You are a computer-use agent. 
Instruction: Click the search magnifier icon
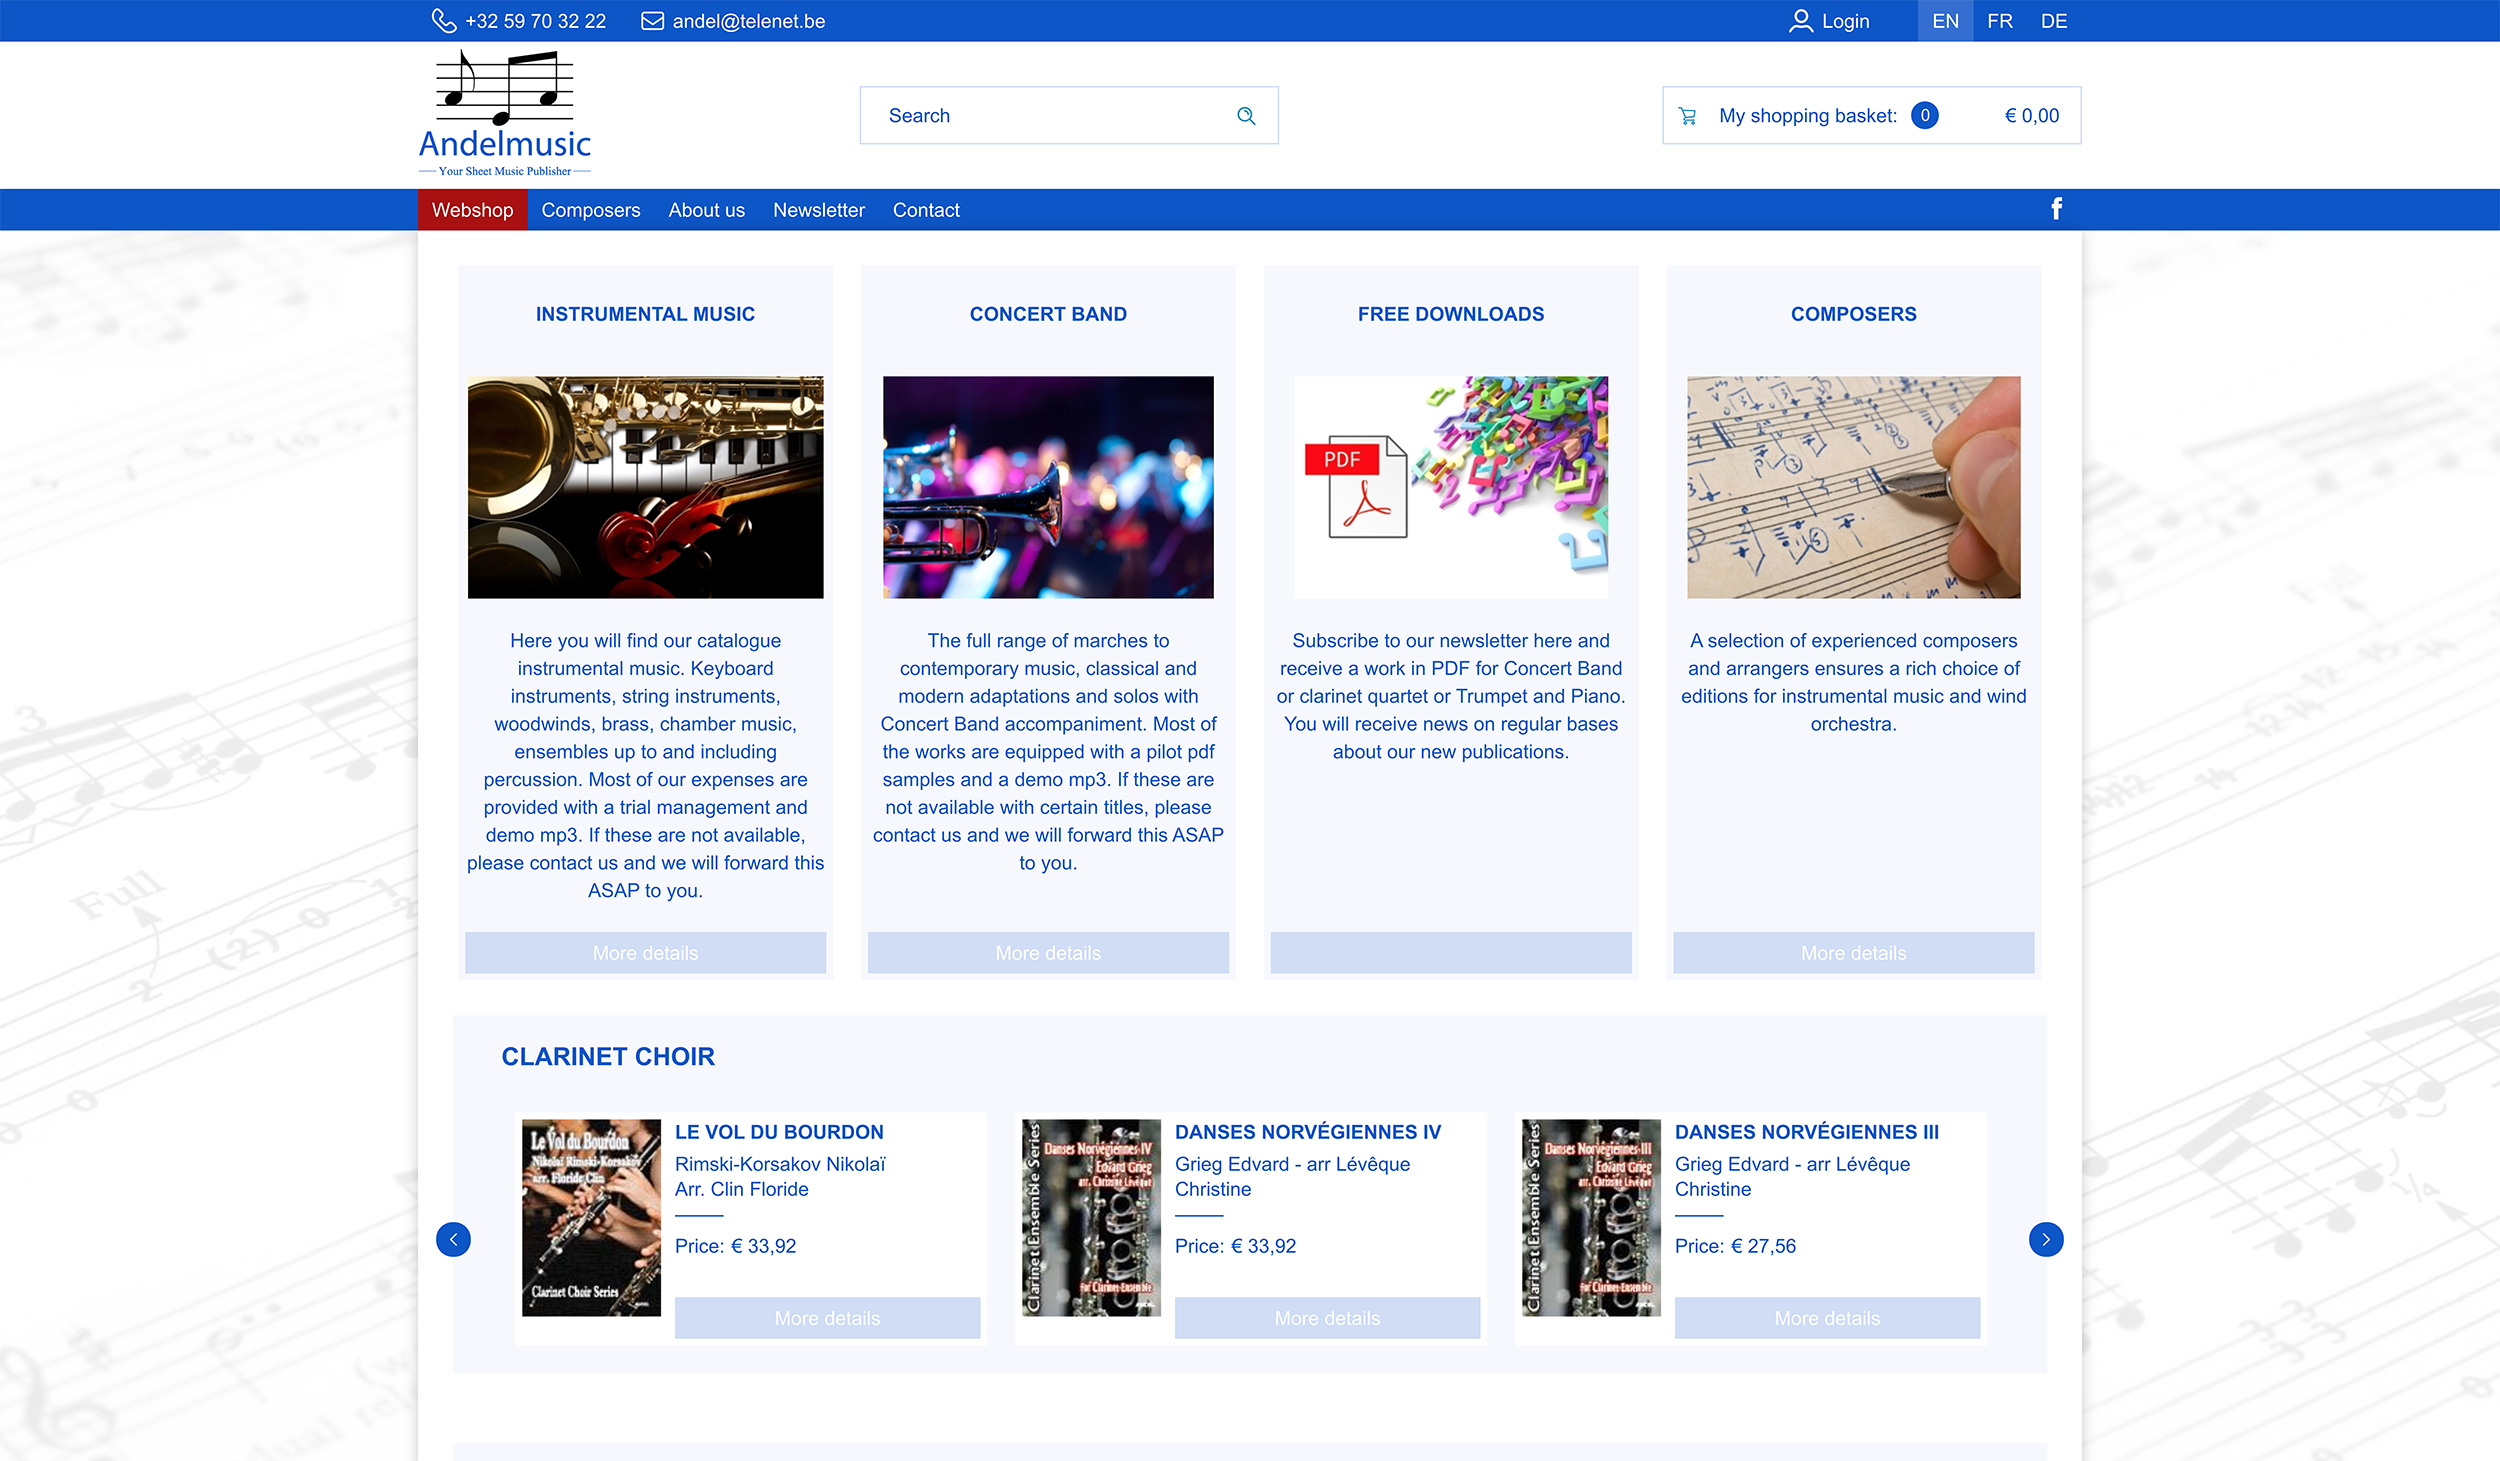1246,116
